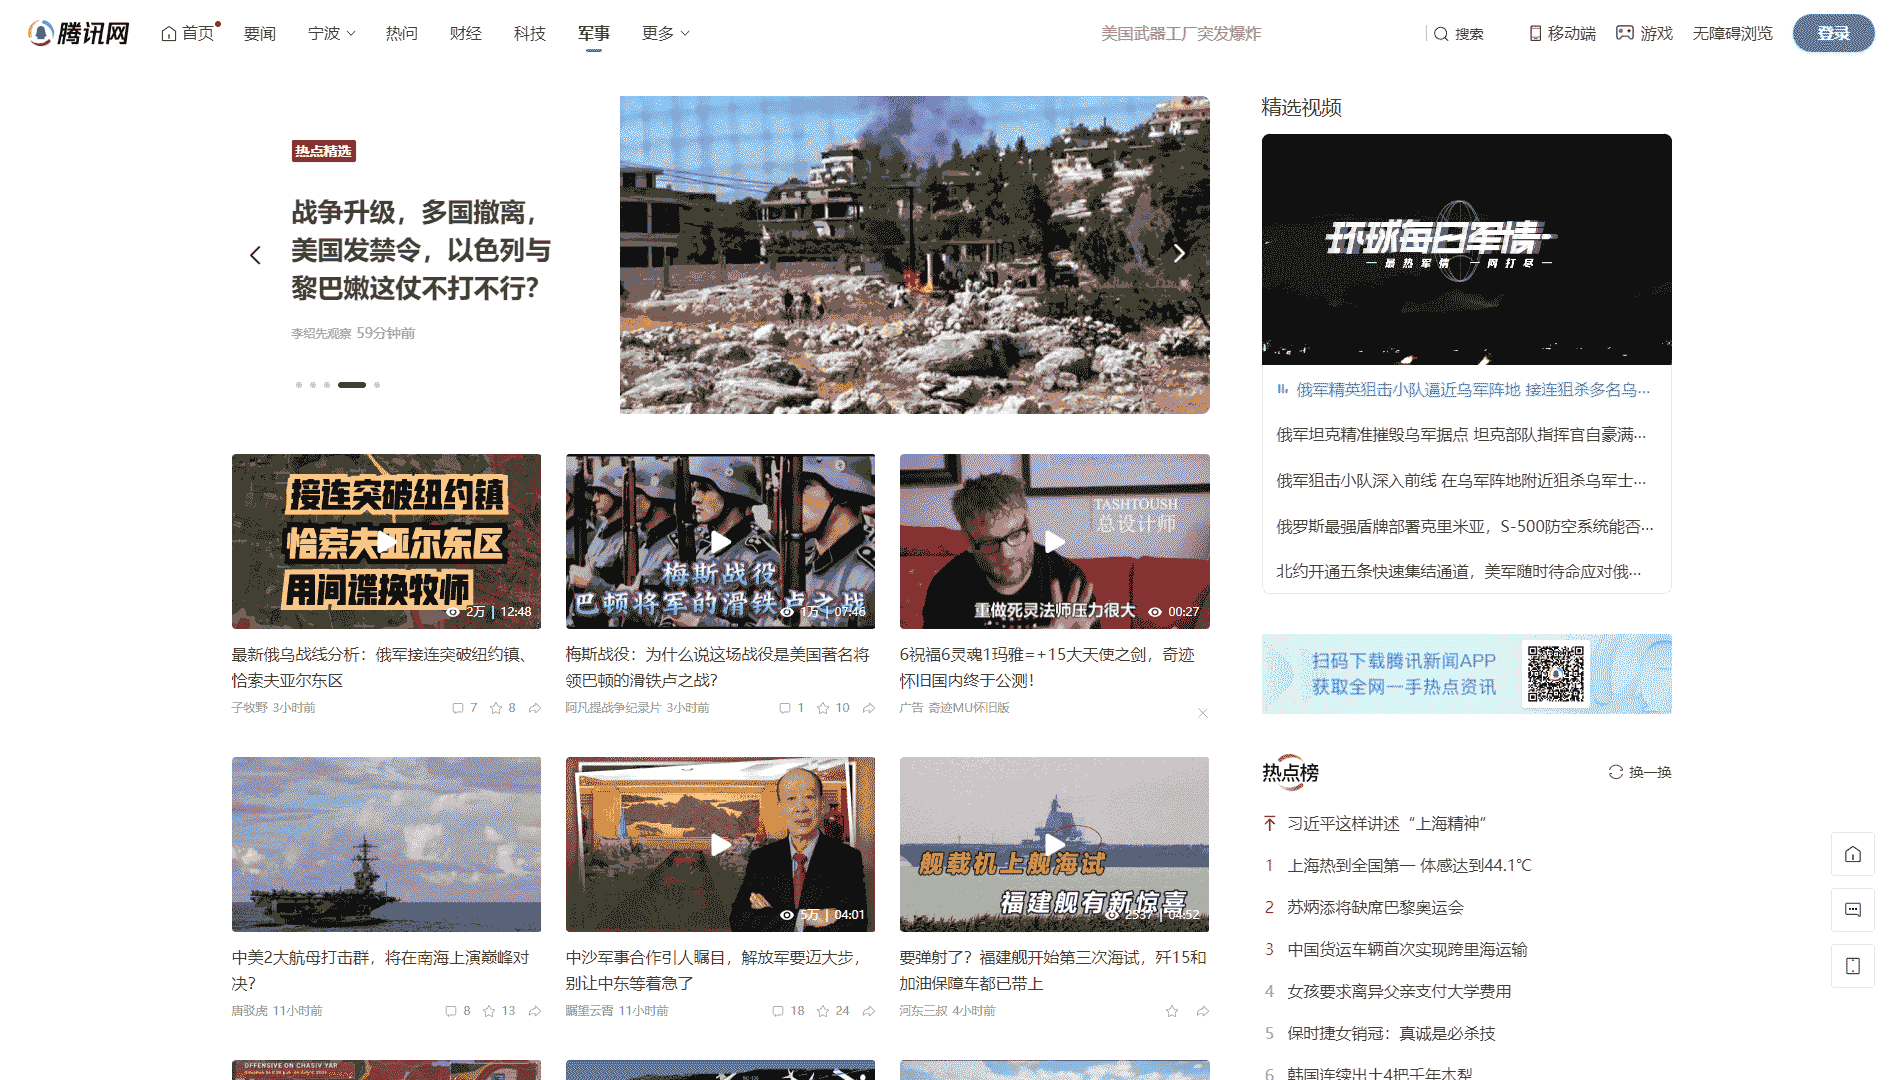Open 北约开通五条快速集结通道 video link
Screen dimensions: 1902x1080
tap(1459, 571)
